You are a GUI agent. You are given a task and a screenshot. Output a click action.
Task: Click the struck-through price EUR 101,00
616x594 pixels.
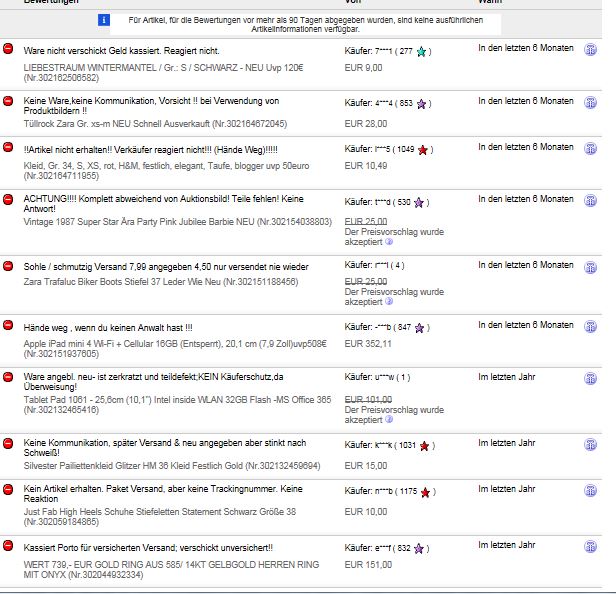tap(368, 399)
